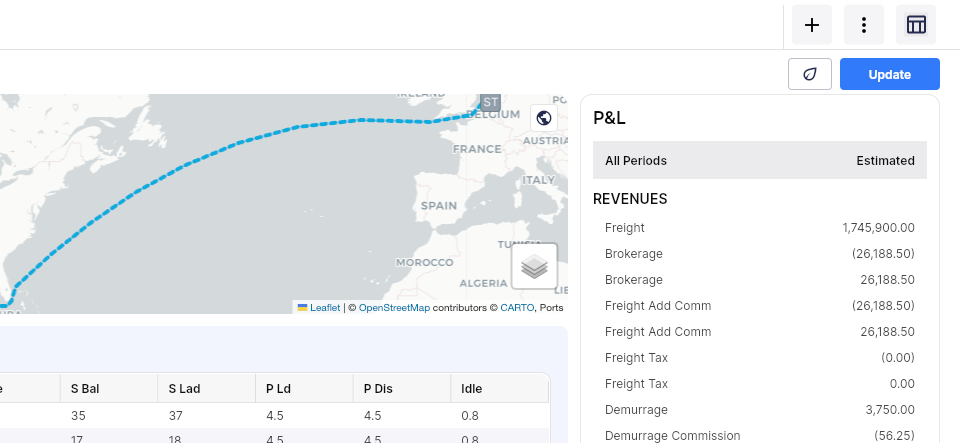The image size is (960, 443).
Task: Click the leaf emissions icon button
Action: [x=810, y=74]
